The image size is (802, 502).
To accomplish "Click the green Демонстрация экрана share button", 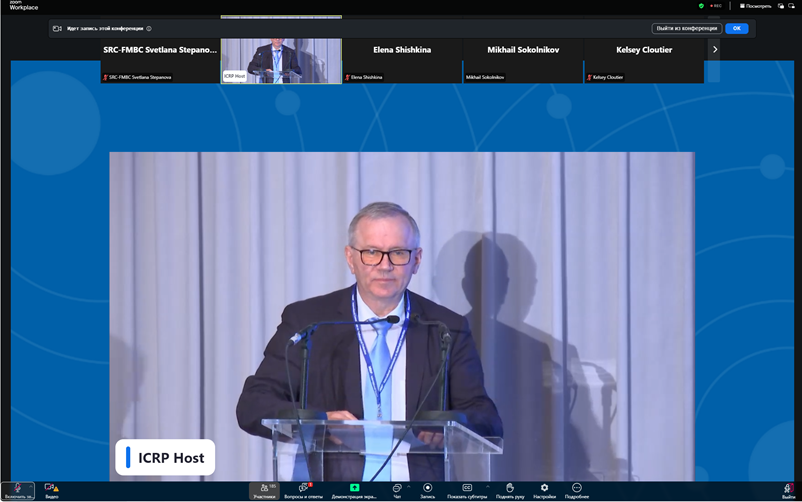I will coord(354,489).
